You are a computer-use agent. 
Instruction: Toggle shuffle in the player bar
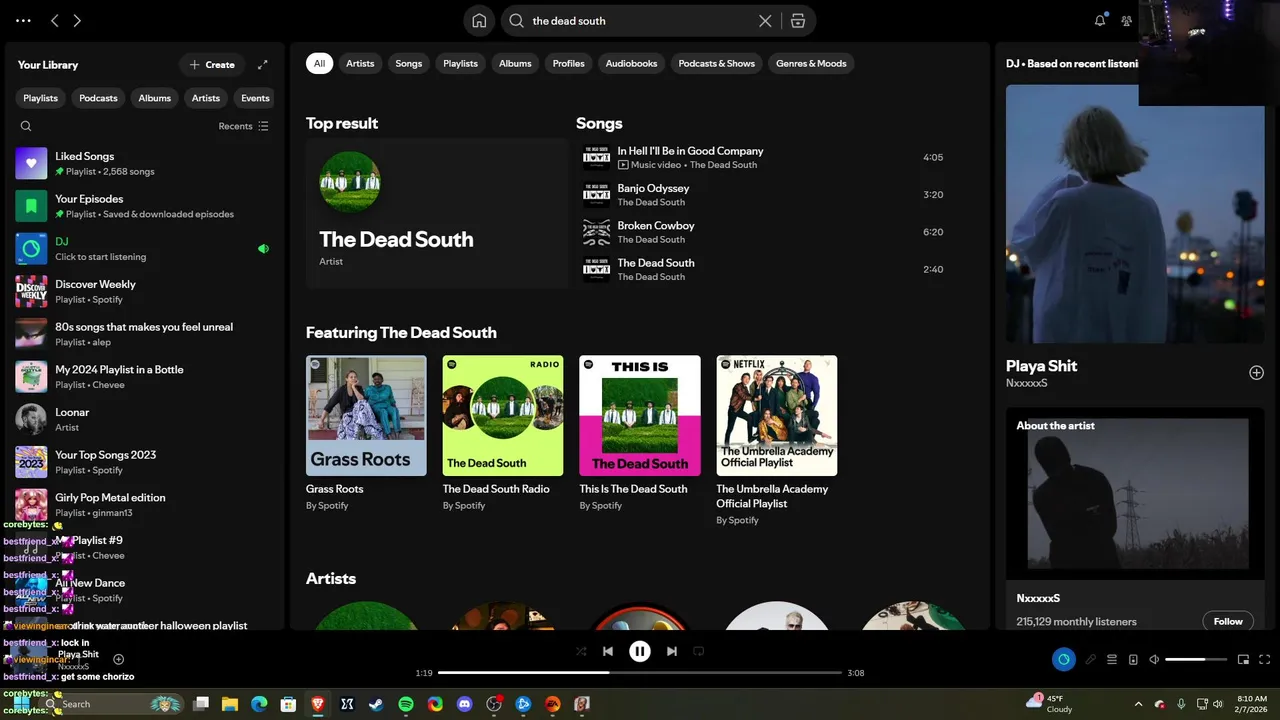click(581, 651)
